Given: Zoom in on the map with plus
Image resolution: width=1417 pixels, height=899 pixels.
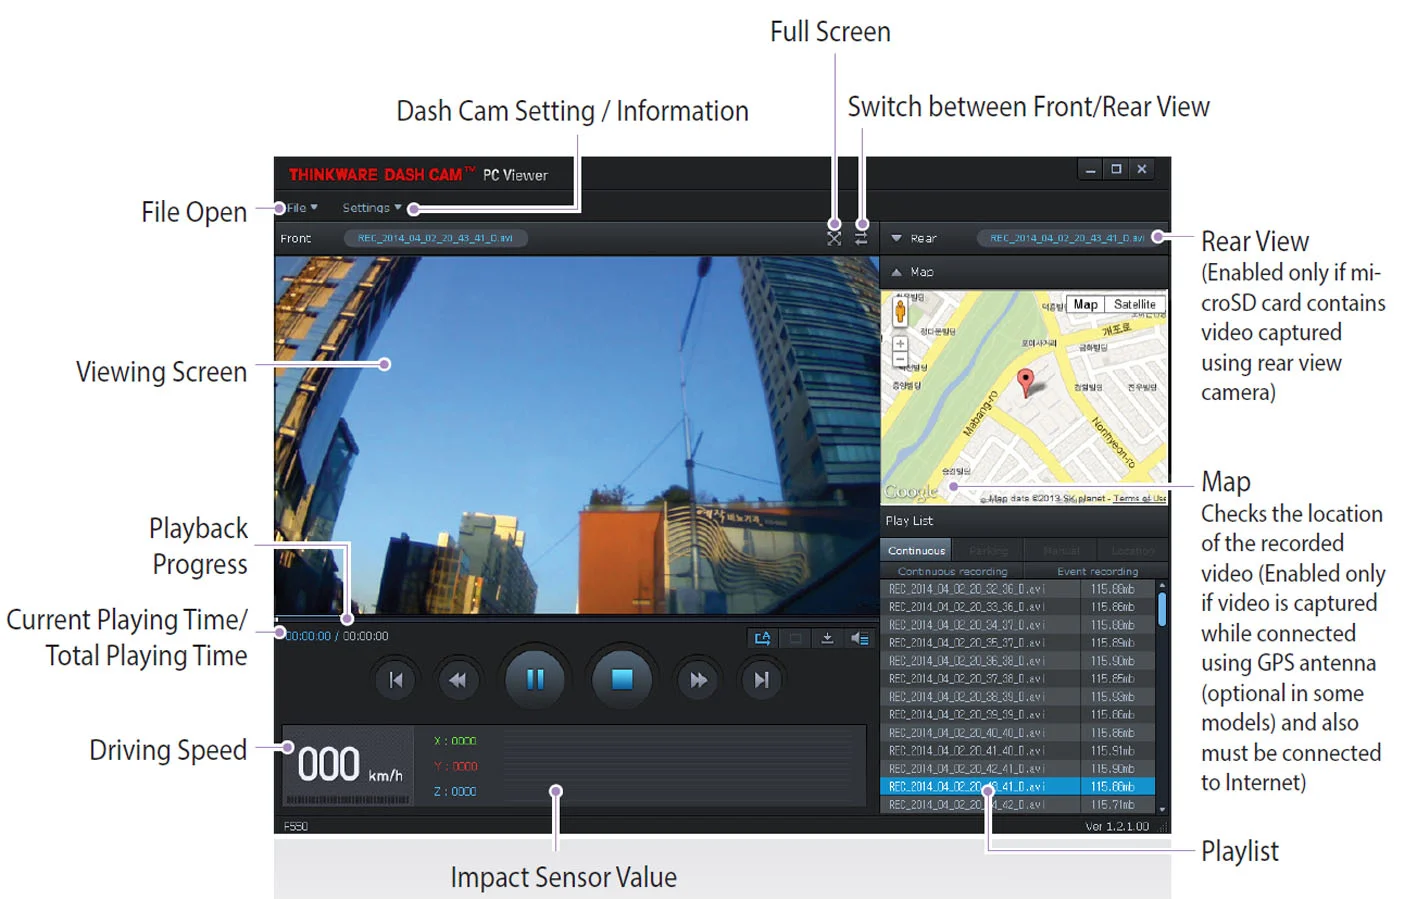Looking at the screenshot, I should [x=900, y=344].
